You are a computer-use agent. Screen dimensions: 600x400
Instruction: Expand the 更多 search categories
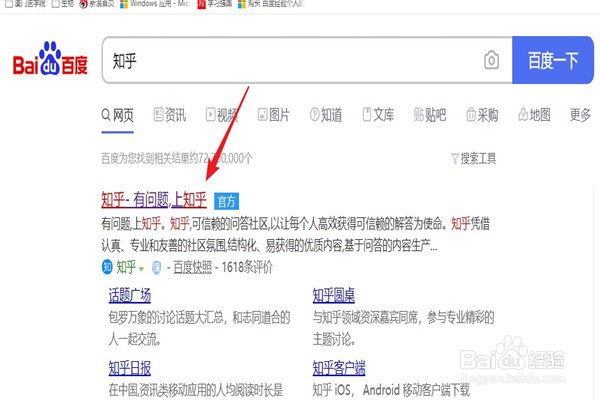[580, 114]
